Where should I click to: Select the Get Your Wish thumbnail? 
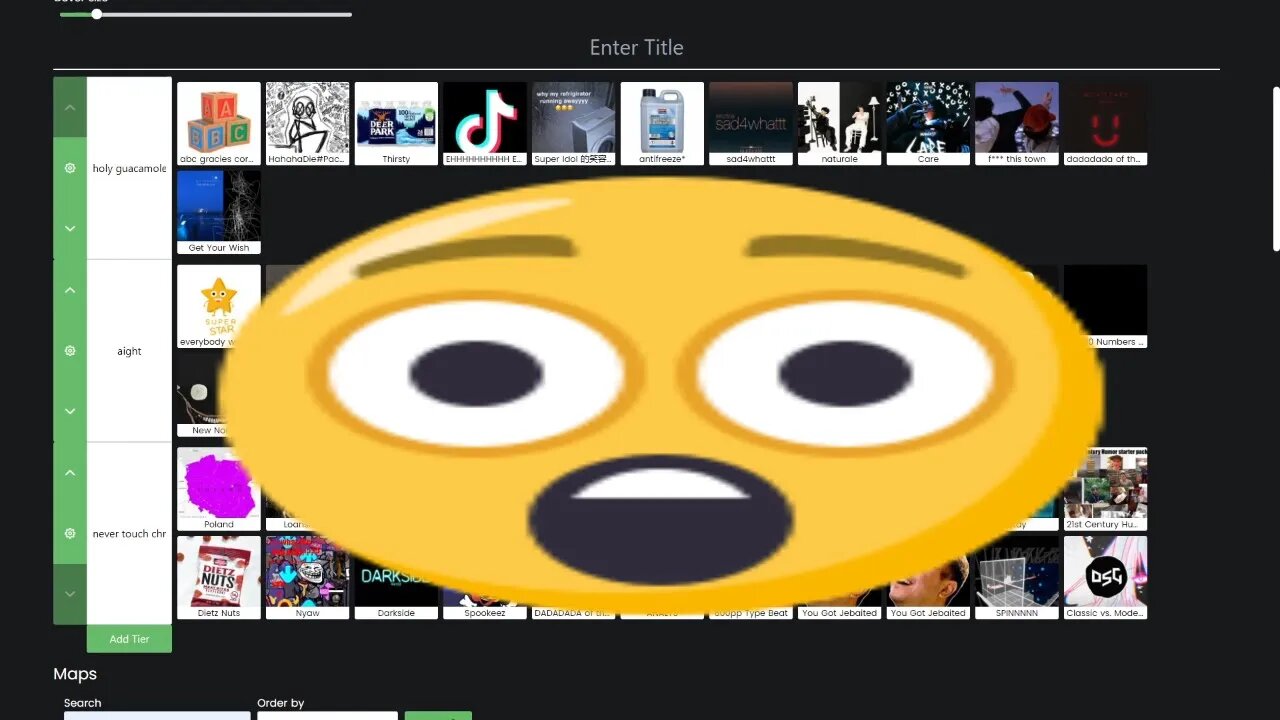point(219,212)
